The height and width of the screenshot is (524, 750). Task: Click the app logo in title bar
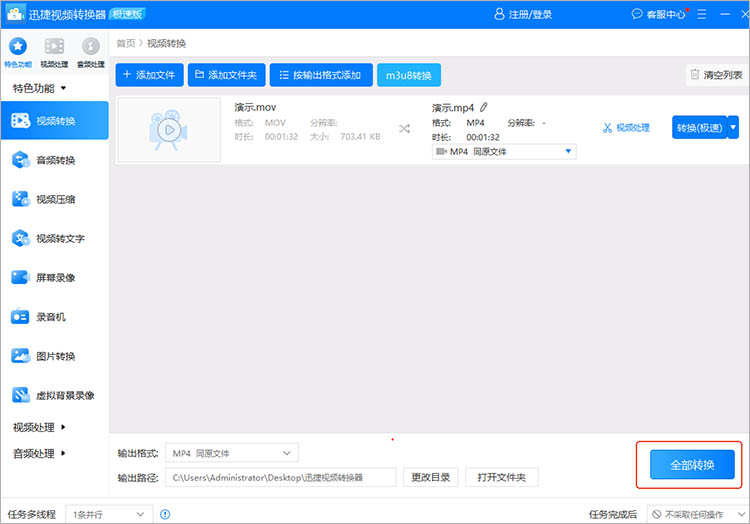tap(15, 14)
